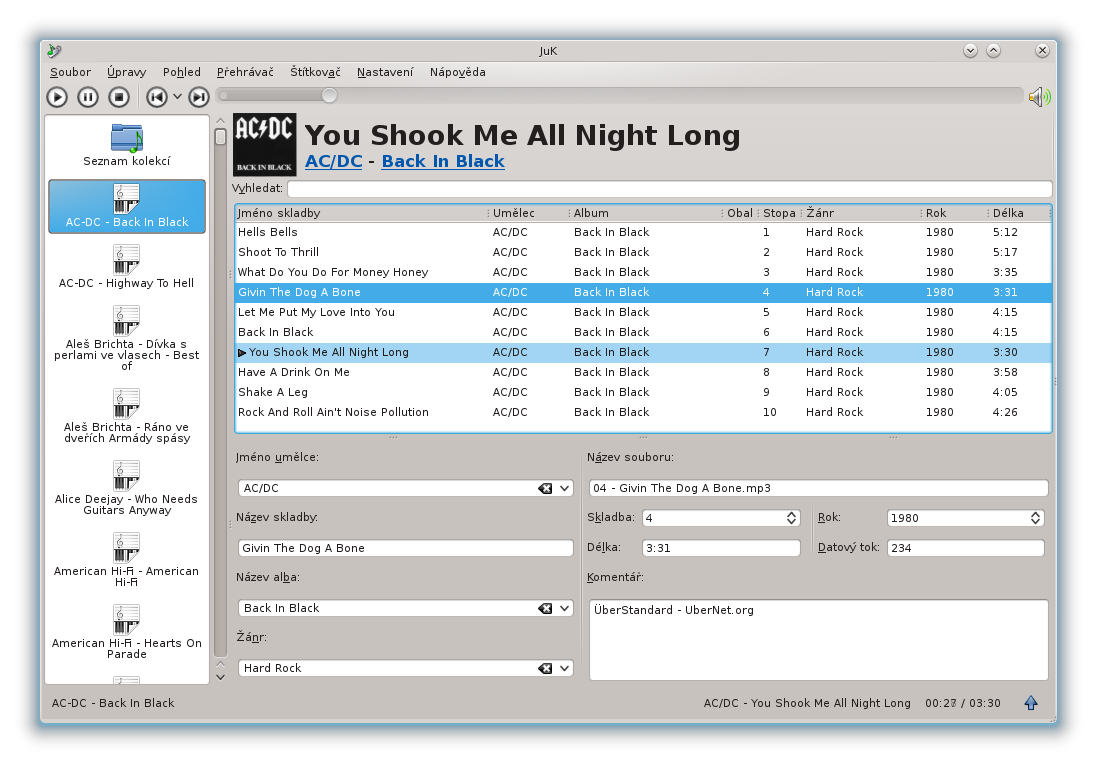Viewport: 1097px width, 763px height.
Task: Open the Seznam kolekcí collection list
Action: click(x=127, y=145)
